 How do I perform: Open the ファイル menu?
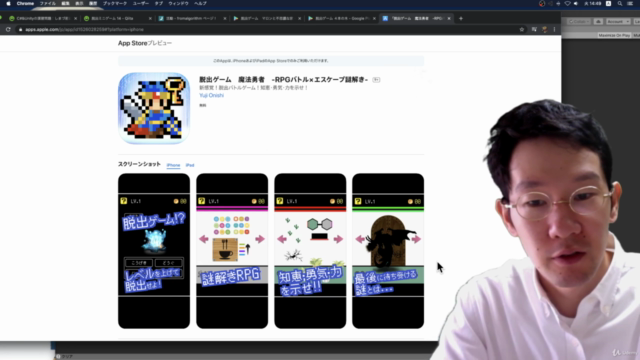tap(47, 3)
